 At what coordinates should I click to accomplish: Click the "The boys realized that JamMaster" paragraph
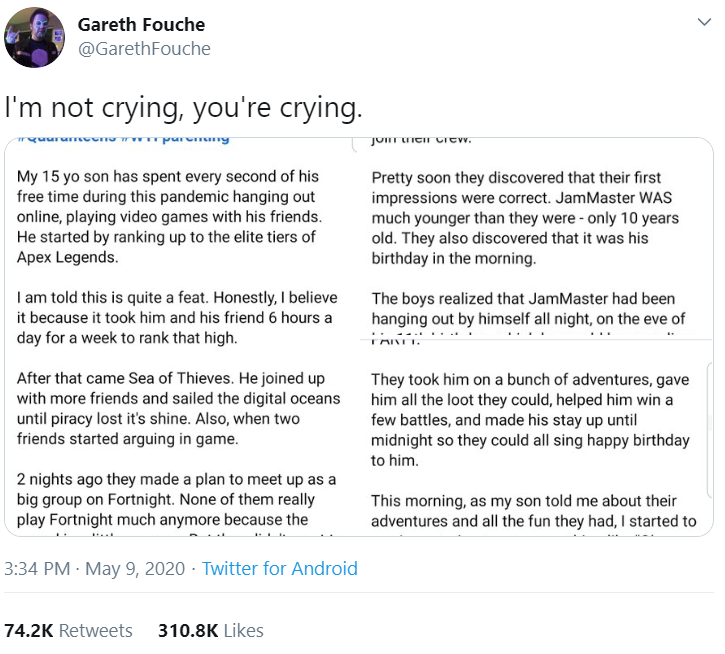(x=528, y=308)
